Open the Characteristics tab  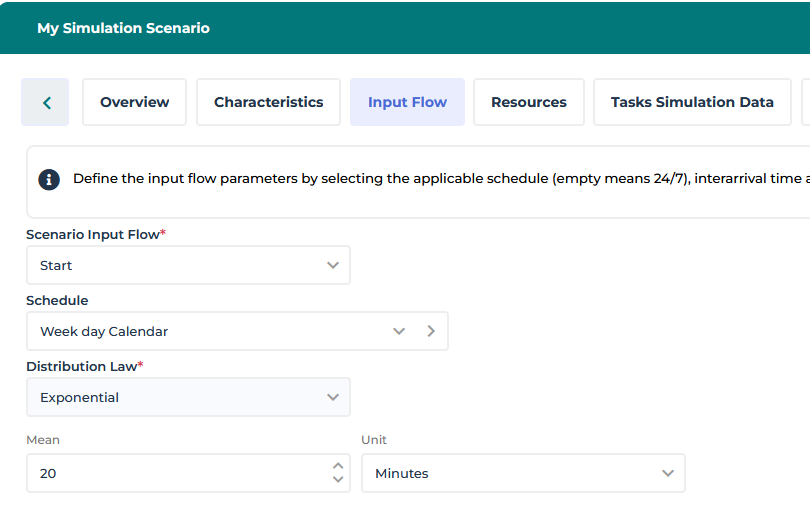click(268, 102)
